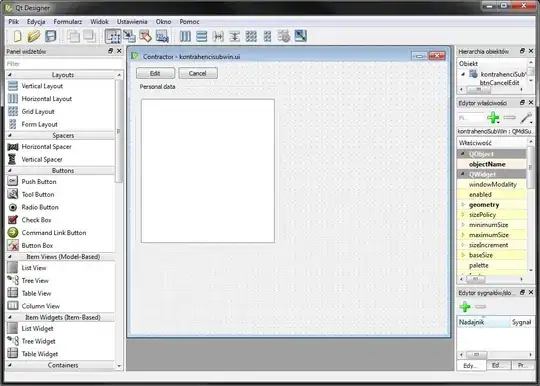
Task: Add a signal/slot connection with green plus
Action: click(x=465, y=306)
